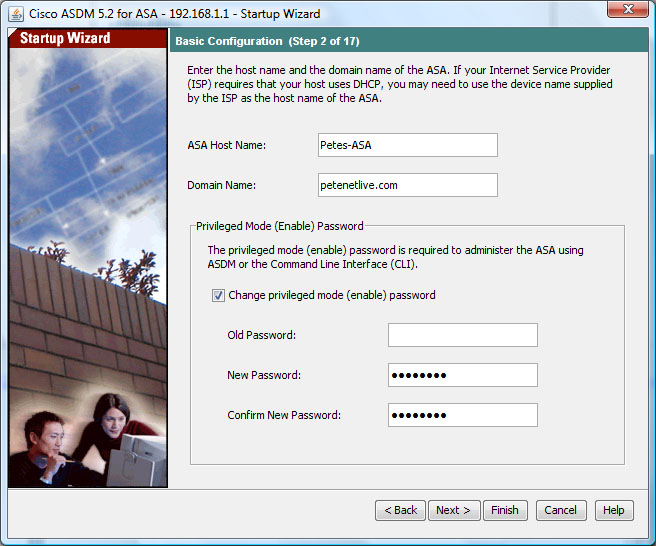Click the New Password field
Image resolution: width=656 pixels, height=546 pixels.
463,375
